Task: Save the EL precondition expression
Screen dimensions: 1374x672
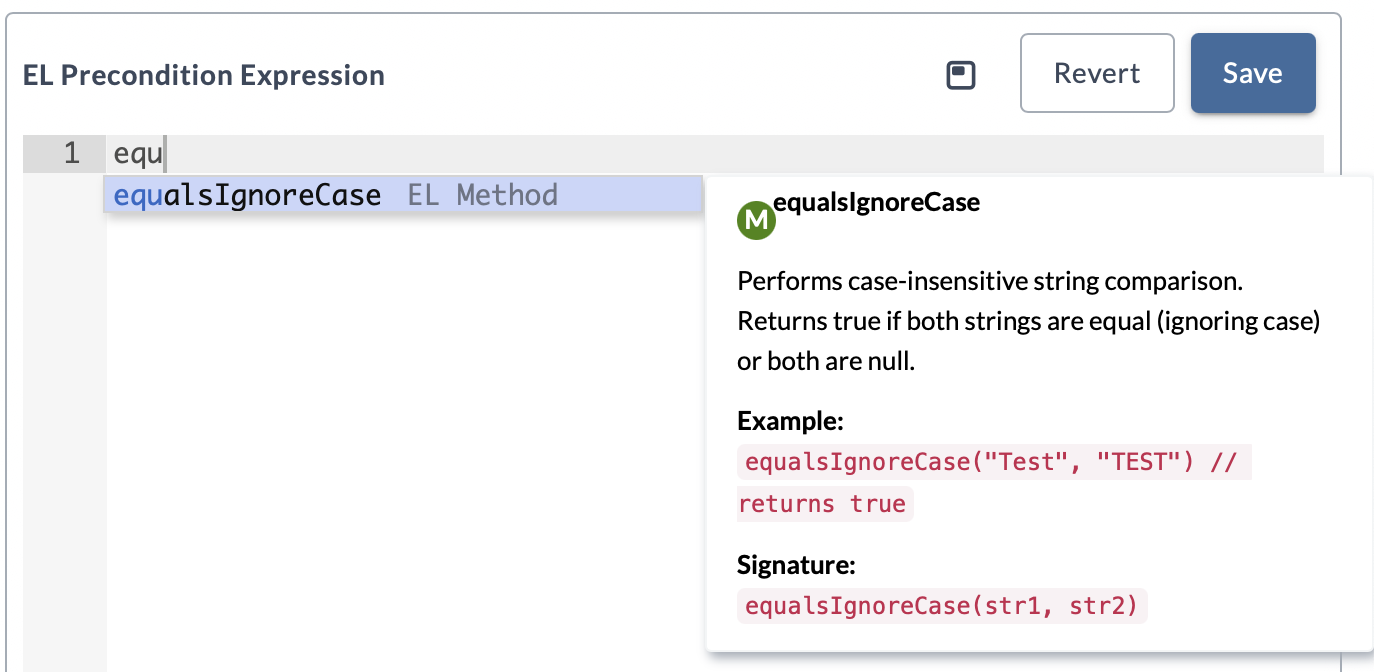Action: tap(1252, 73)
